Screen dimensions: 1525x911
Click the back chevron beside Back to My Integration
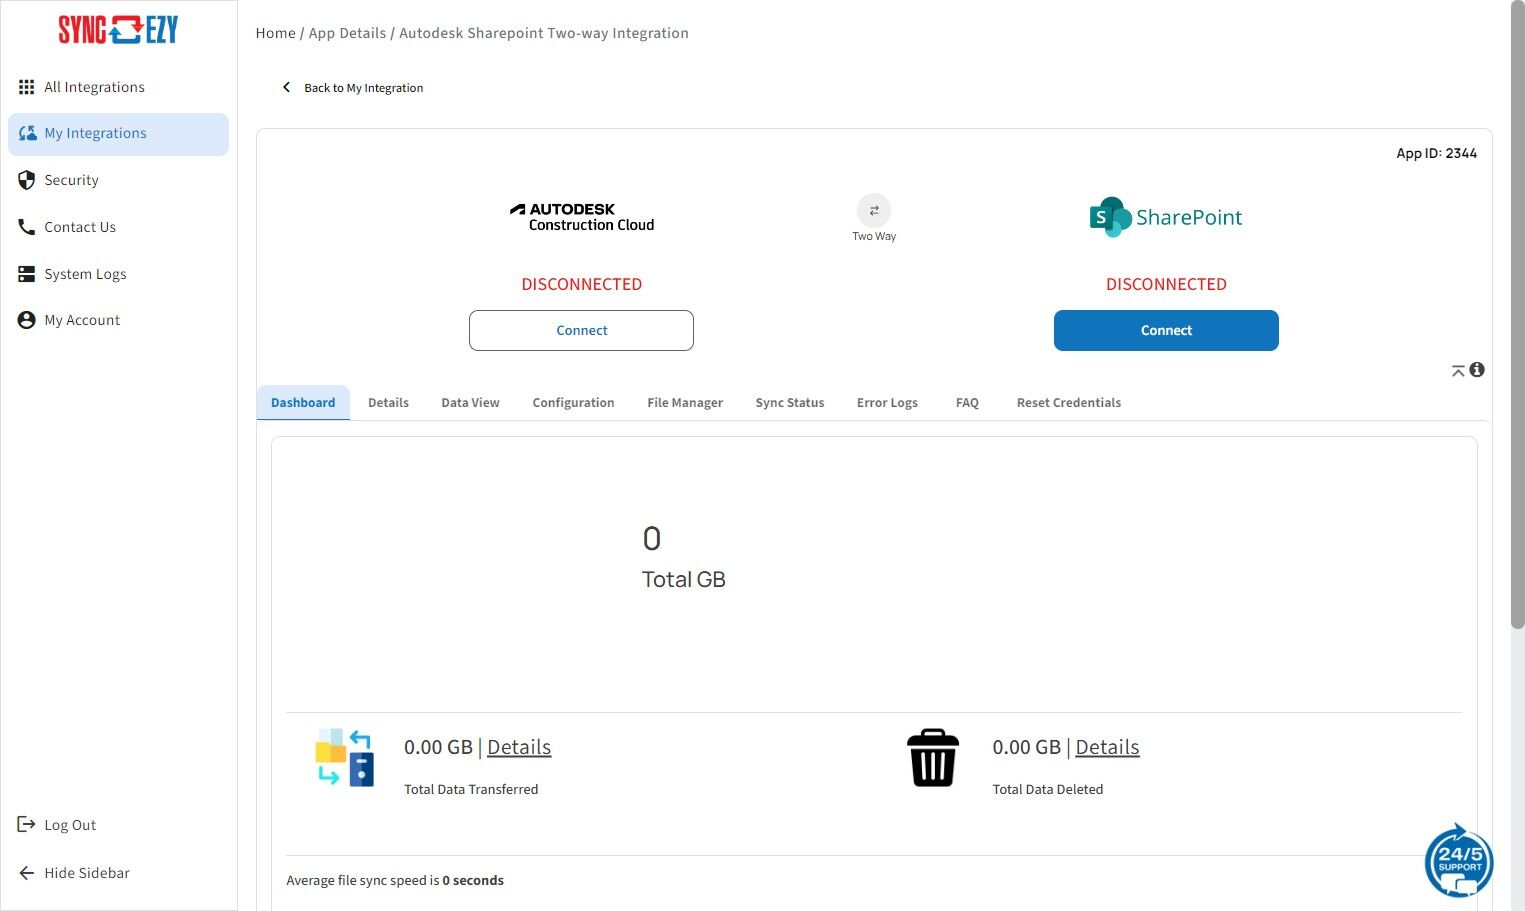pos(286,88)
